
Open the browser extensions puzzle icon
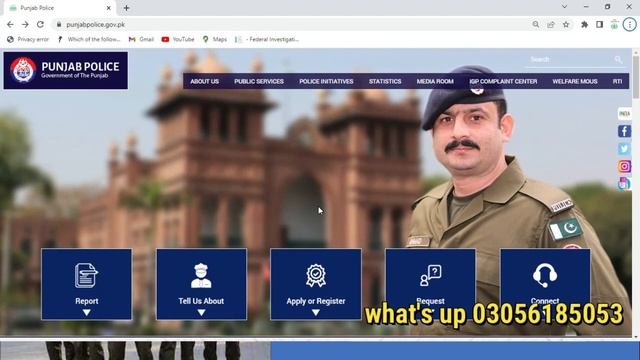pyautogui.click(x=584, y=24)
